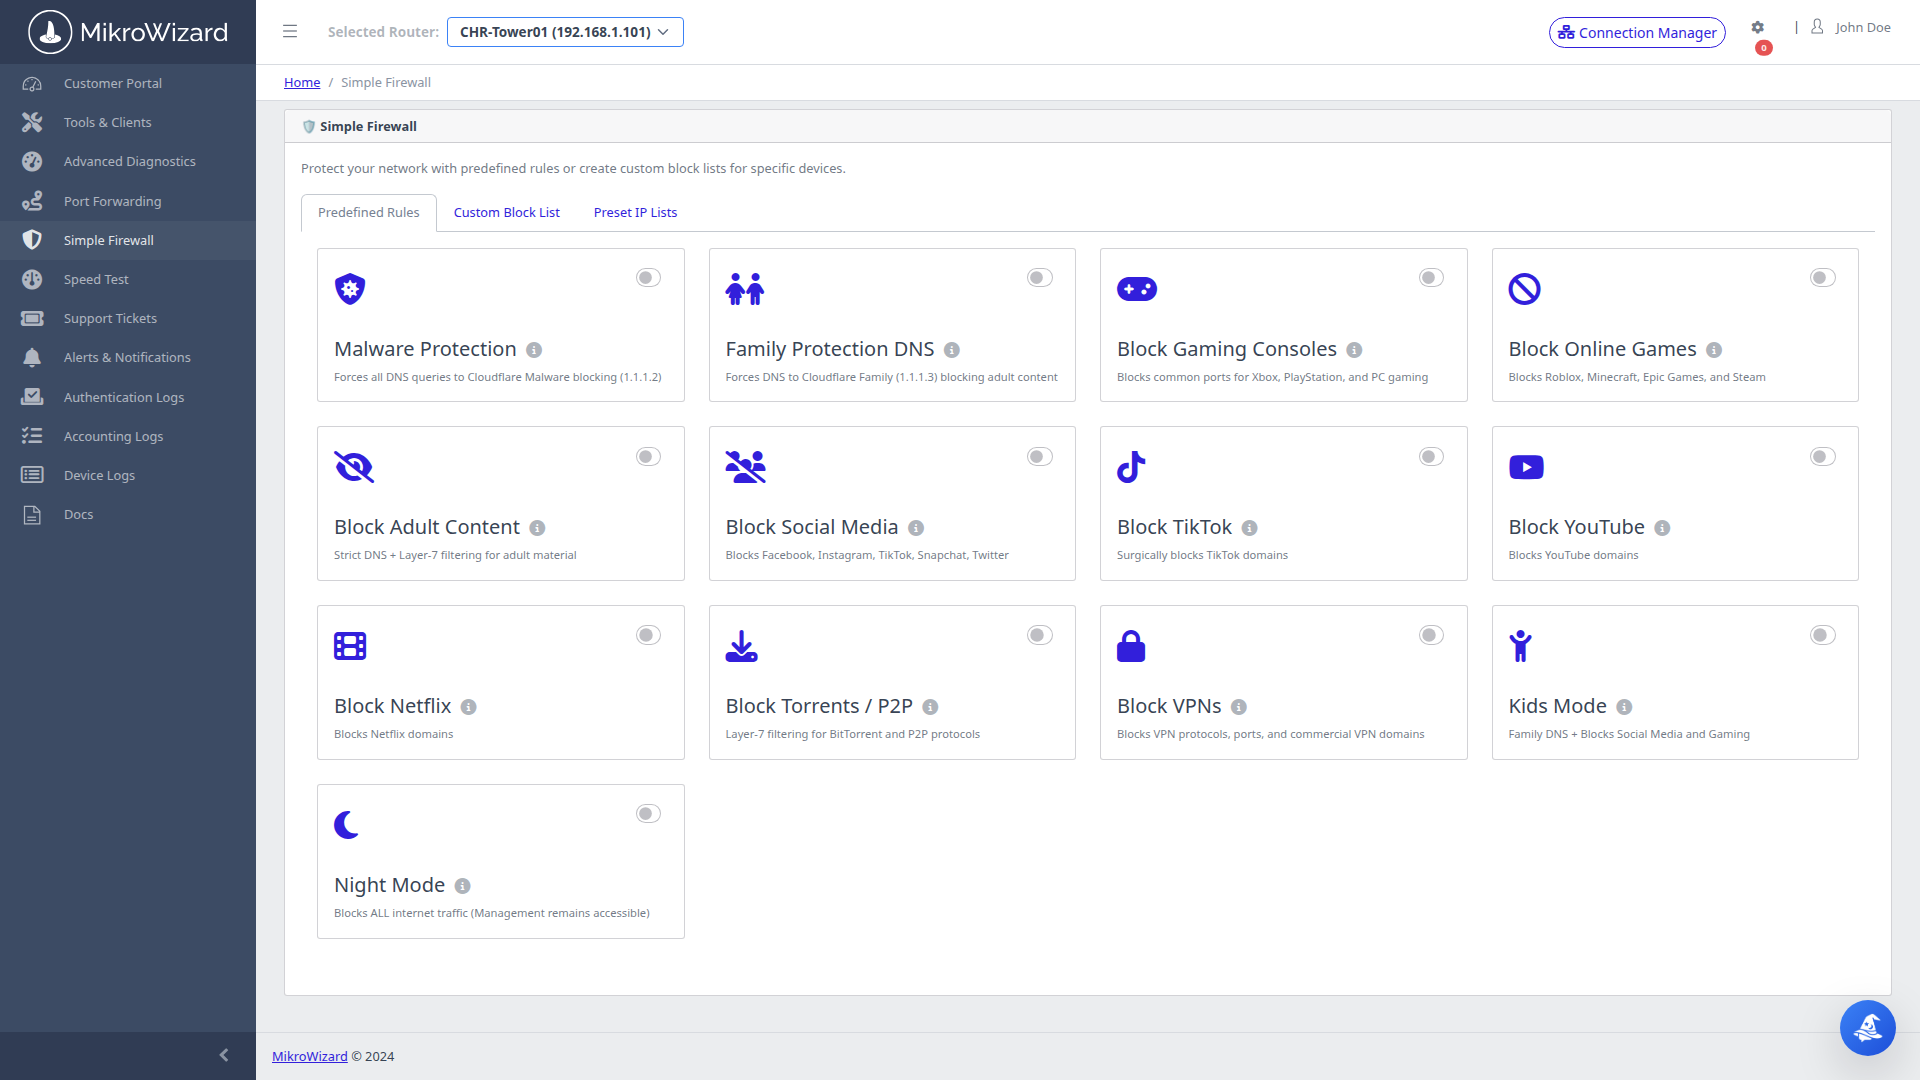Open the Connection Manager

pos(1637,33)
